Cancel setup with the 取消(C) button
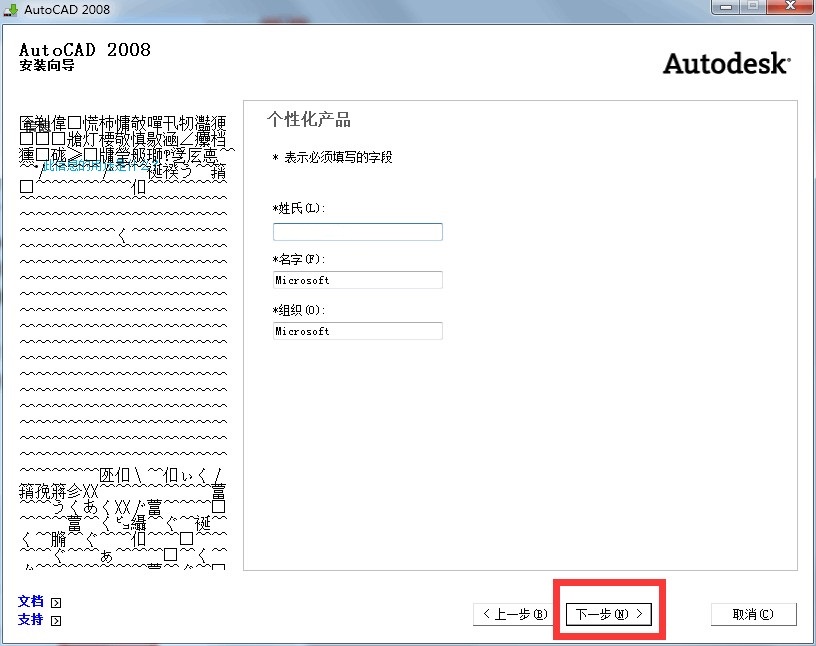The width and height of the screenshot is (816, 646). click(x=753, y=614)
